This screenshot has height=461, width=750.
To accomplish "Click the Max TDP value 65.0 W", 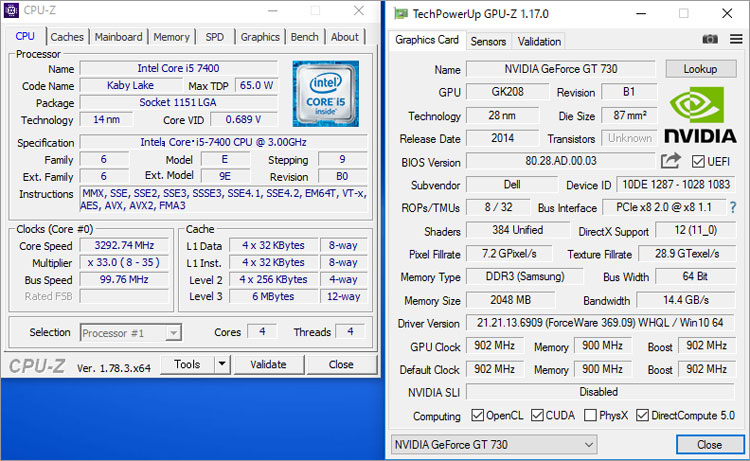I will [256, 86].
